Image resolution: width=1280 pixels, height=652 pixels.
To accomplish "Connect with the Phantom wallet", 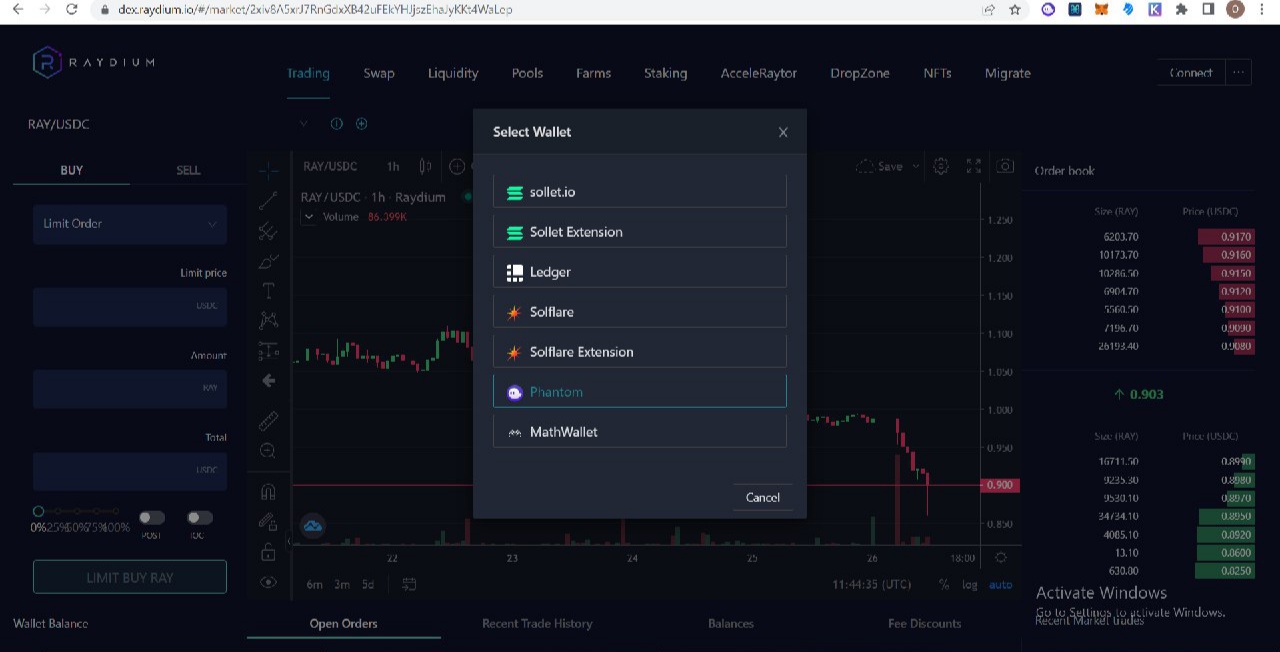I will tap(640, 391).
